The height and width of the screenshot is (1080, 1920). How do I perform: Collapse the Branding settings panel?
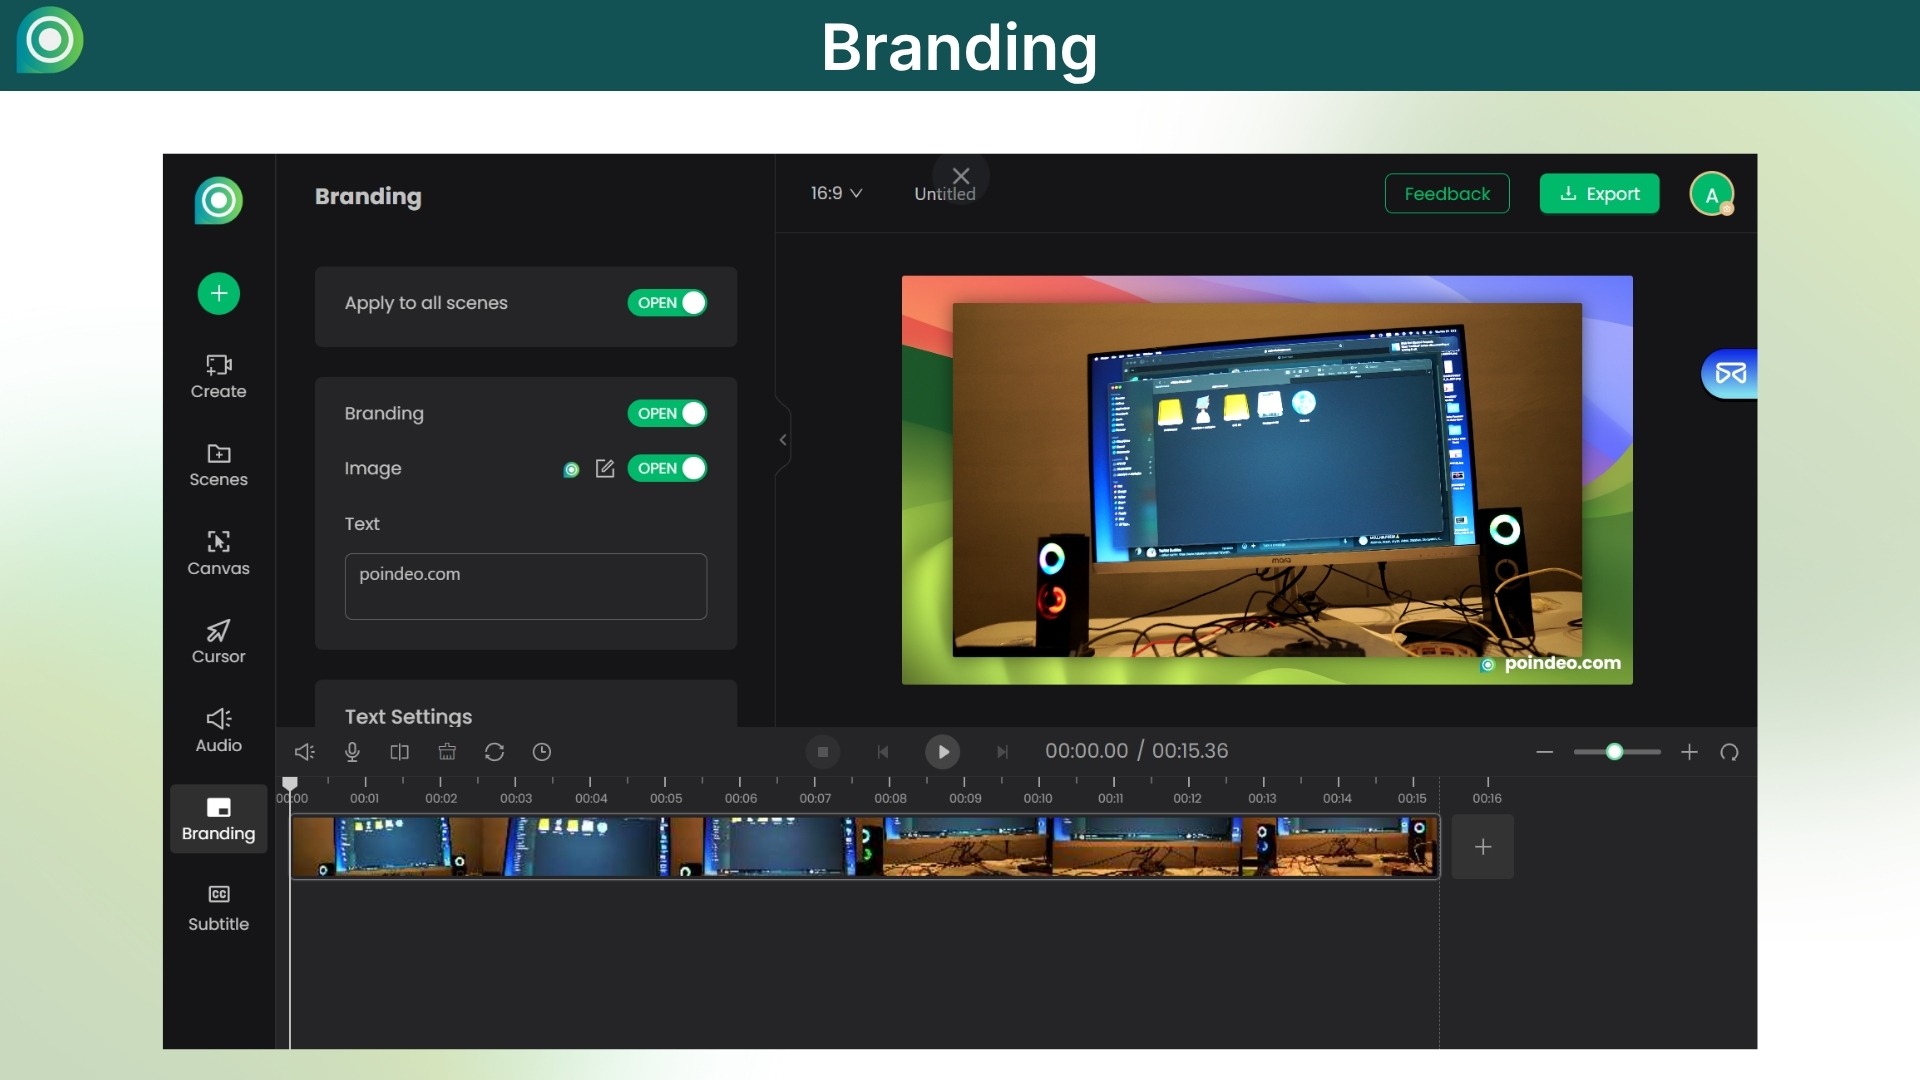[x=783, y=439]
